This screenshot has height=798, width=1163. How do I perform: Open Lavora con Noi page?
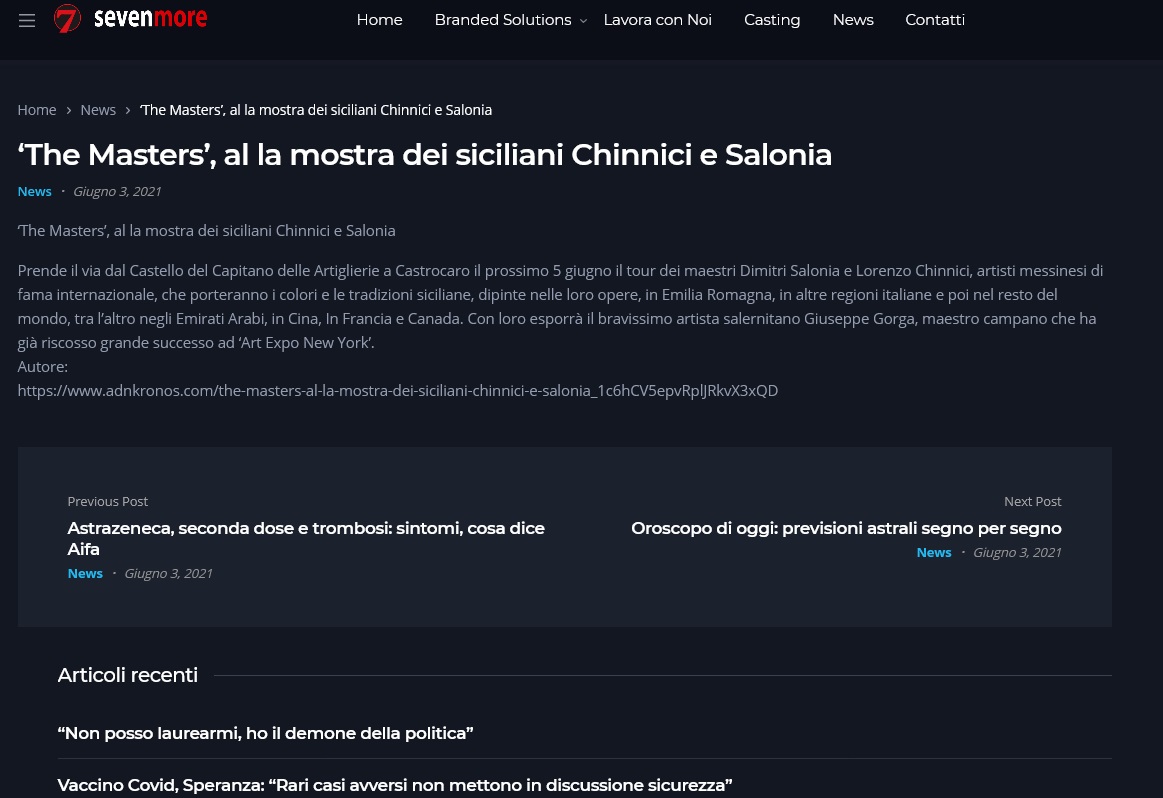pos(657,20)
